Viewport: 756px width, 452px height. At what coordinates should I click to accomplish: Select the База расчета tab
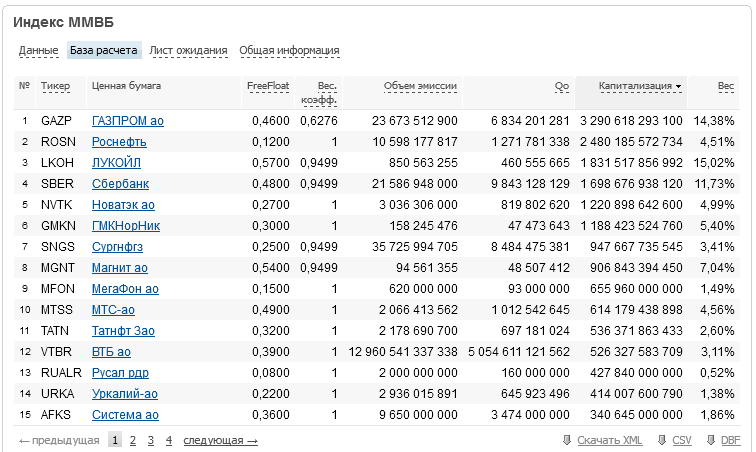tap(104, 50)
